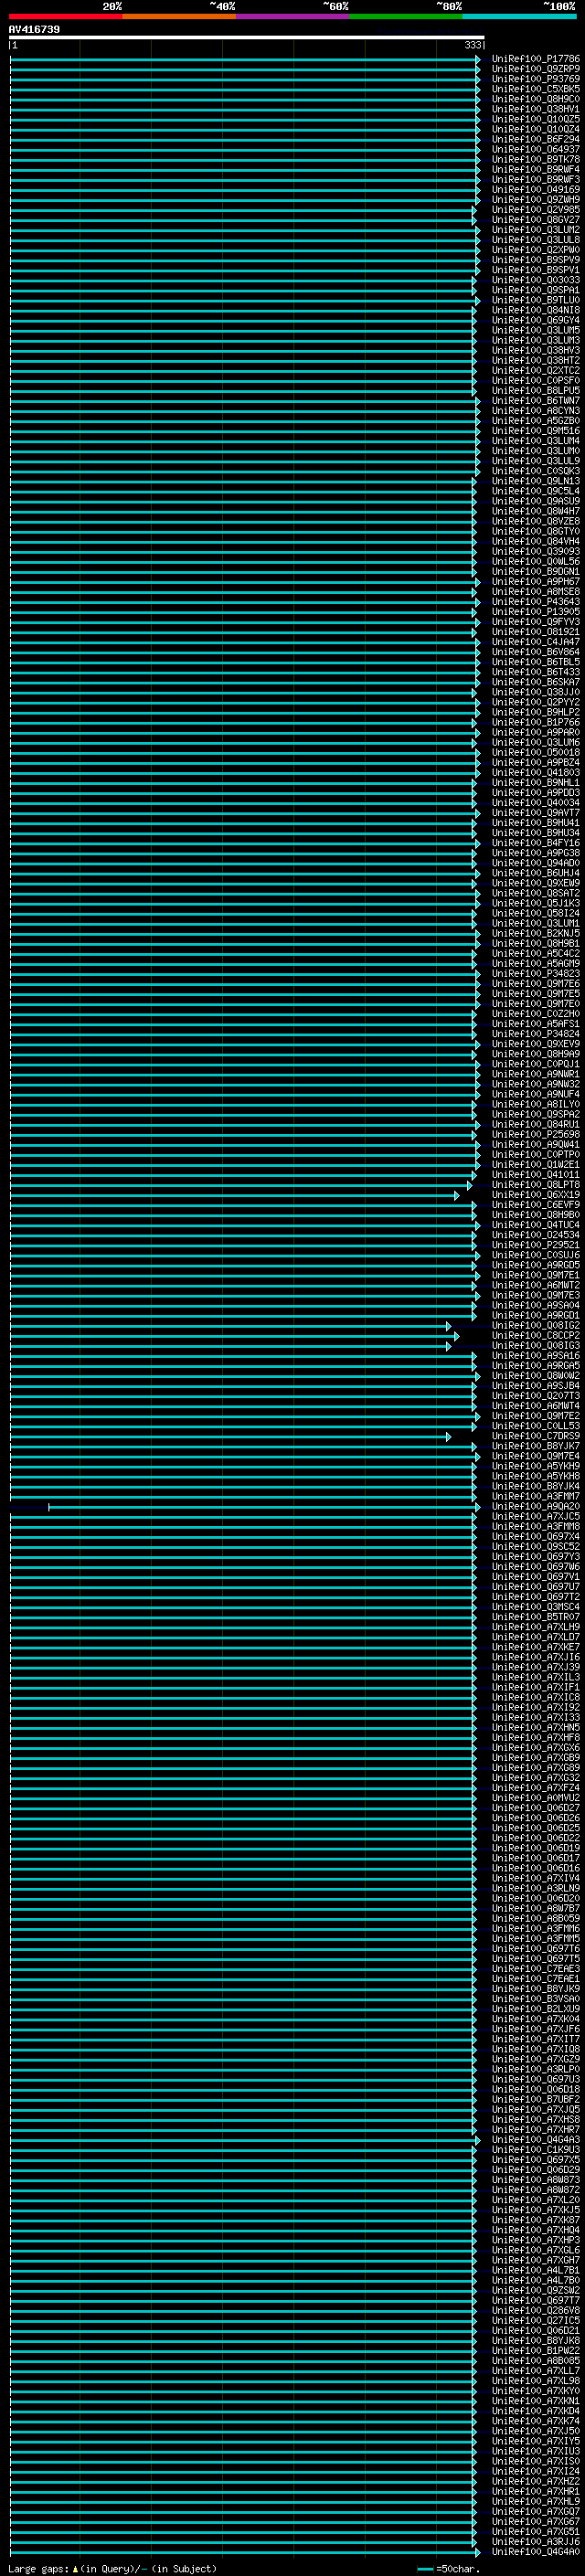
Task: Click the green ~80% identity legend segment
Action: 406,16
